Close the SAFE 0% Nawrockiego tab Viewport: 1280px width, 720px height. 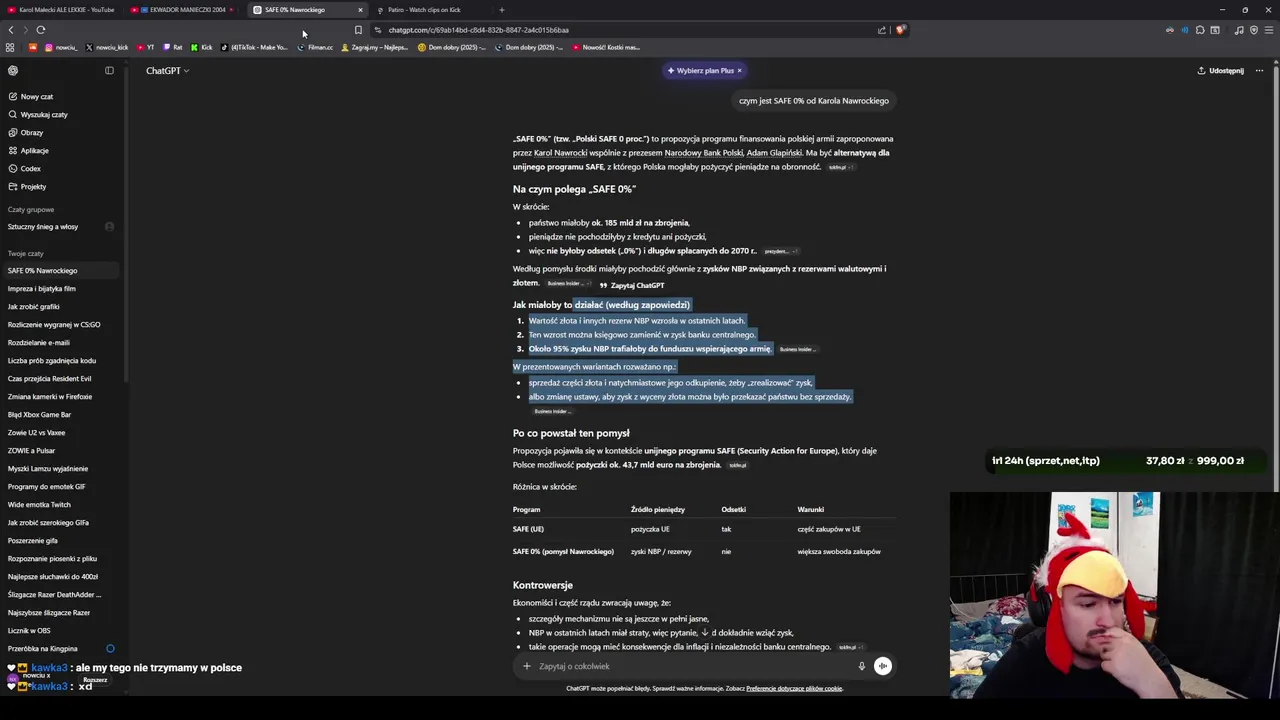pos(360,10)
